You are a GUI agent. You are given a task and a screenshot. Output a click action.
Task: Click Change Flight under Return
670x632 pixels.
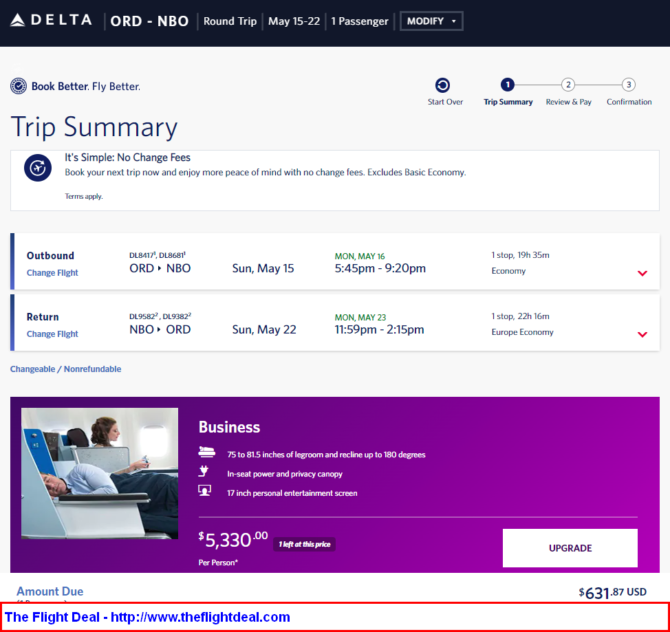pos(52,334)
